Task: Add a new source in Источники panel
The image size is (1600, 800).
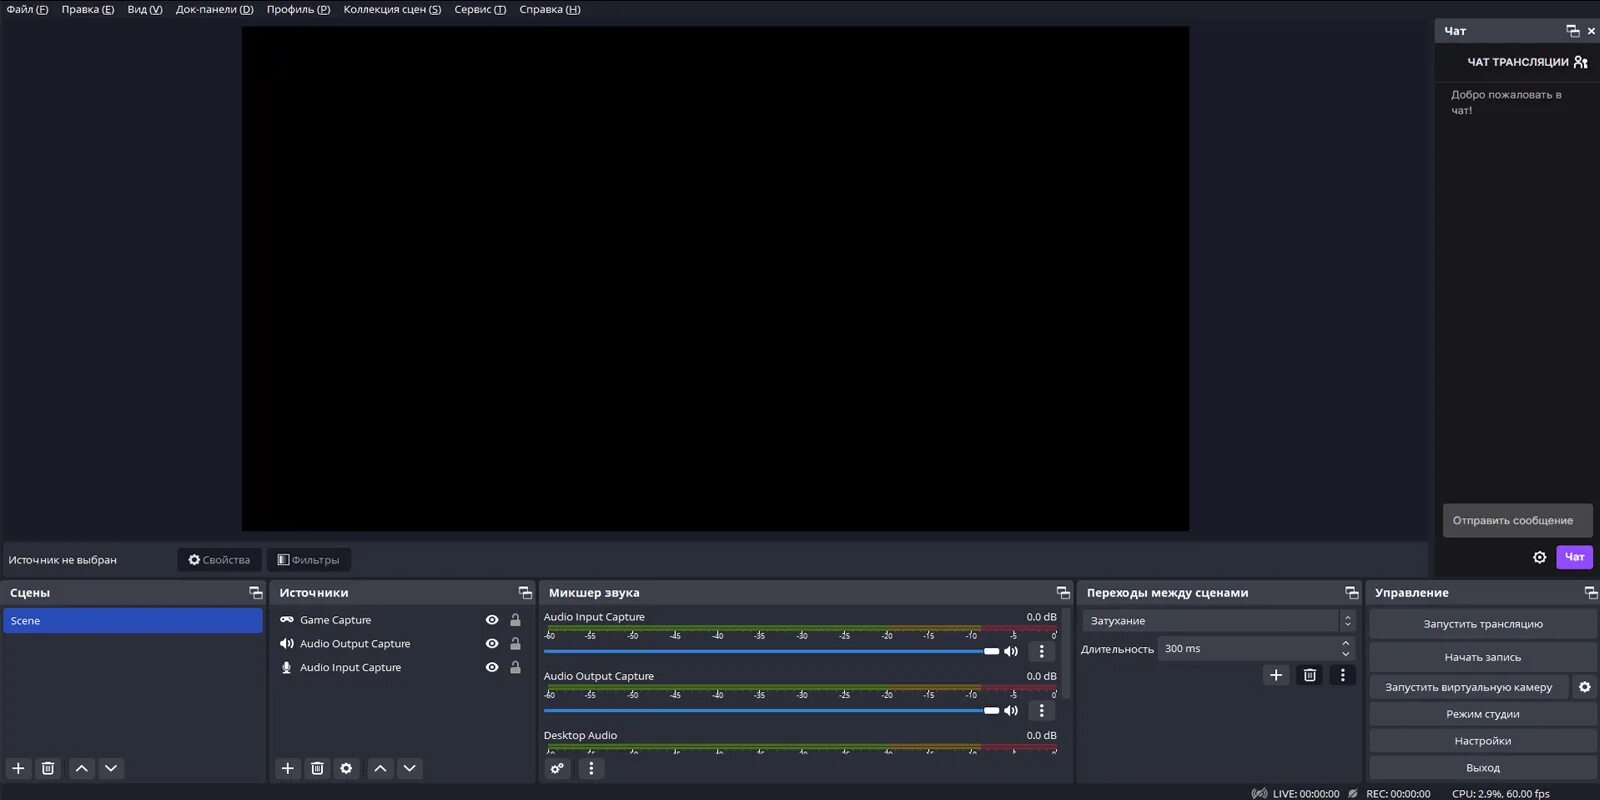Action: 287,768
